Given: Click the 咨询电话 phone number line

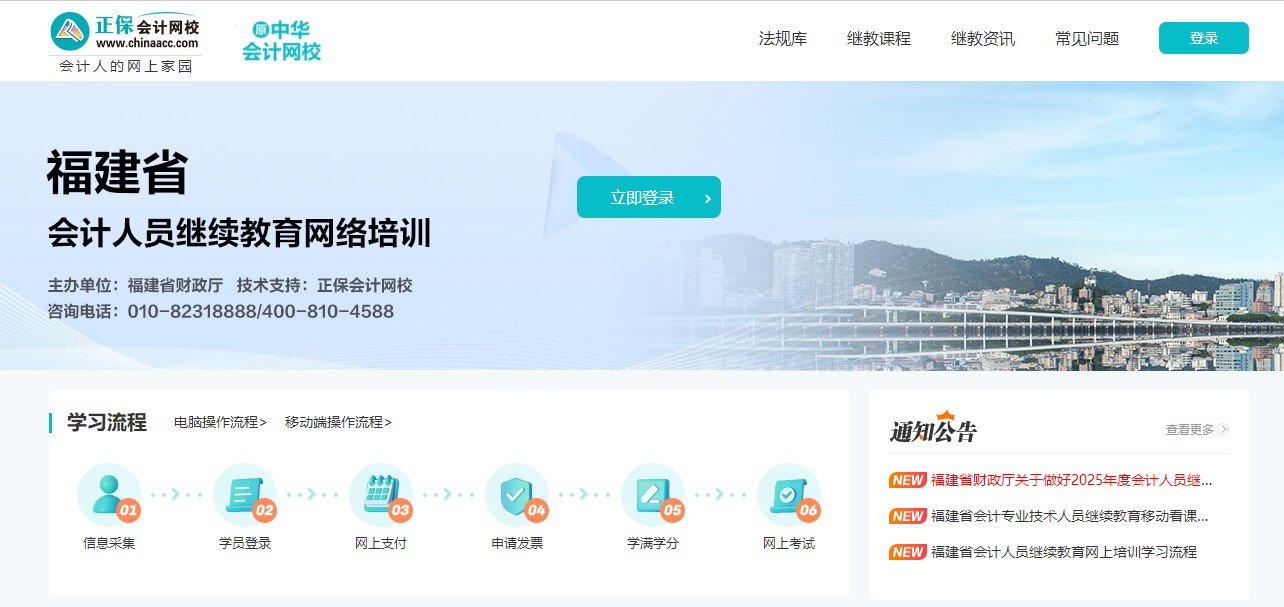Looking at the screenshot, I should tap(220, 311).
